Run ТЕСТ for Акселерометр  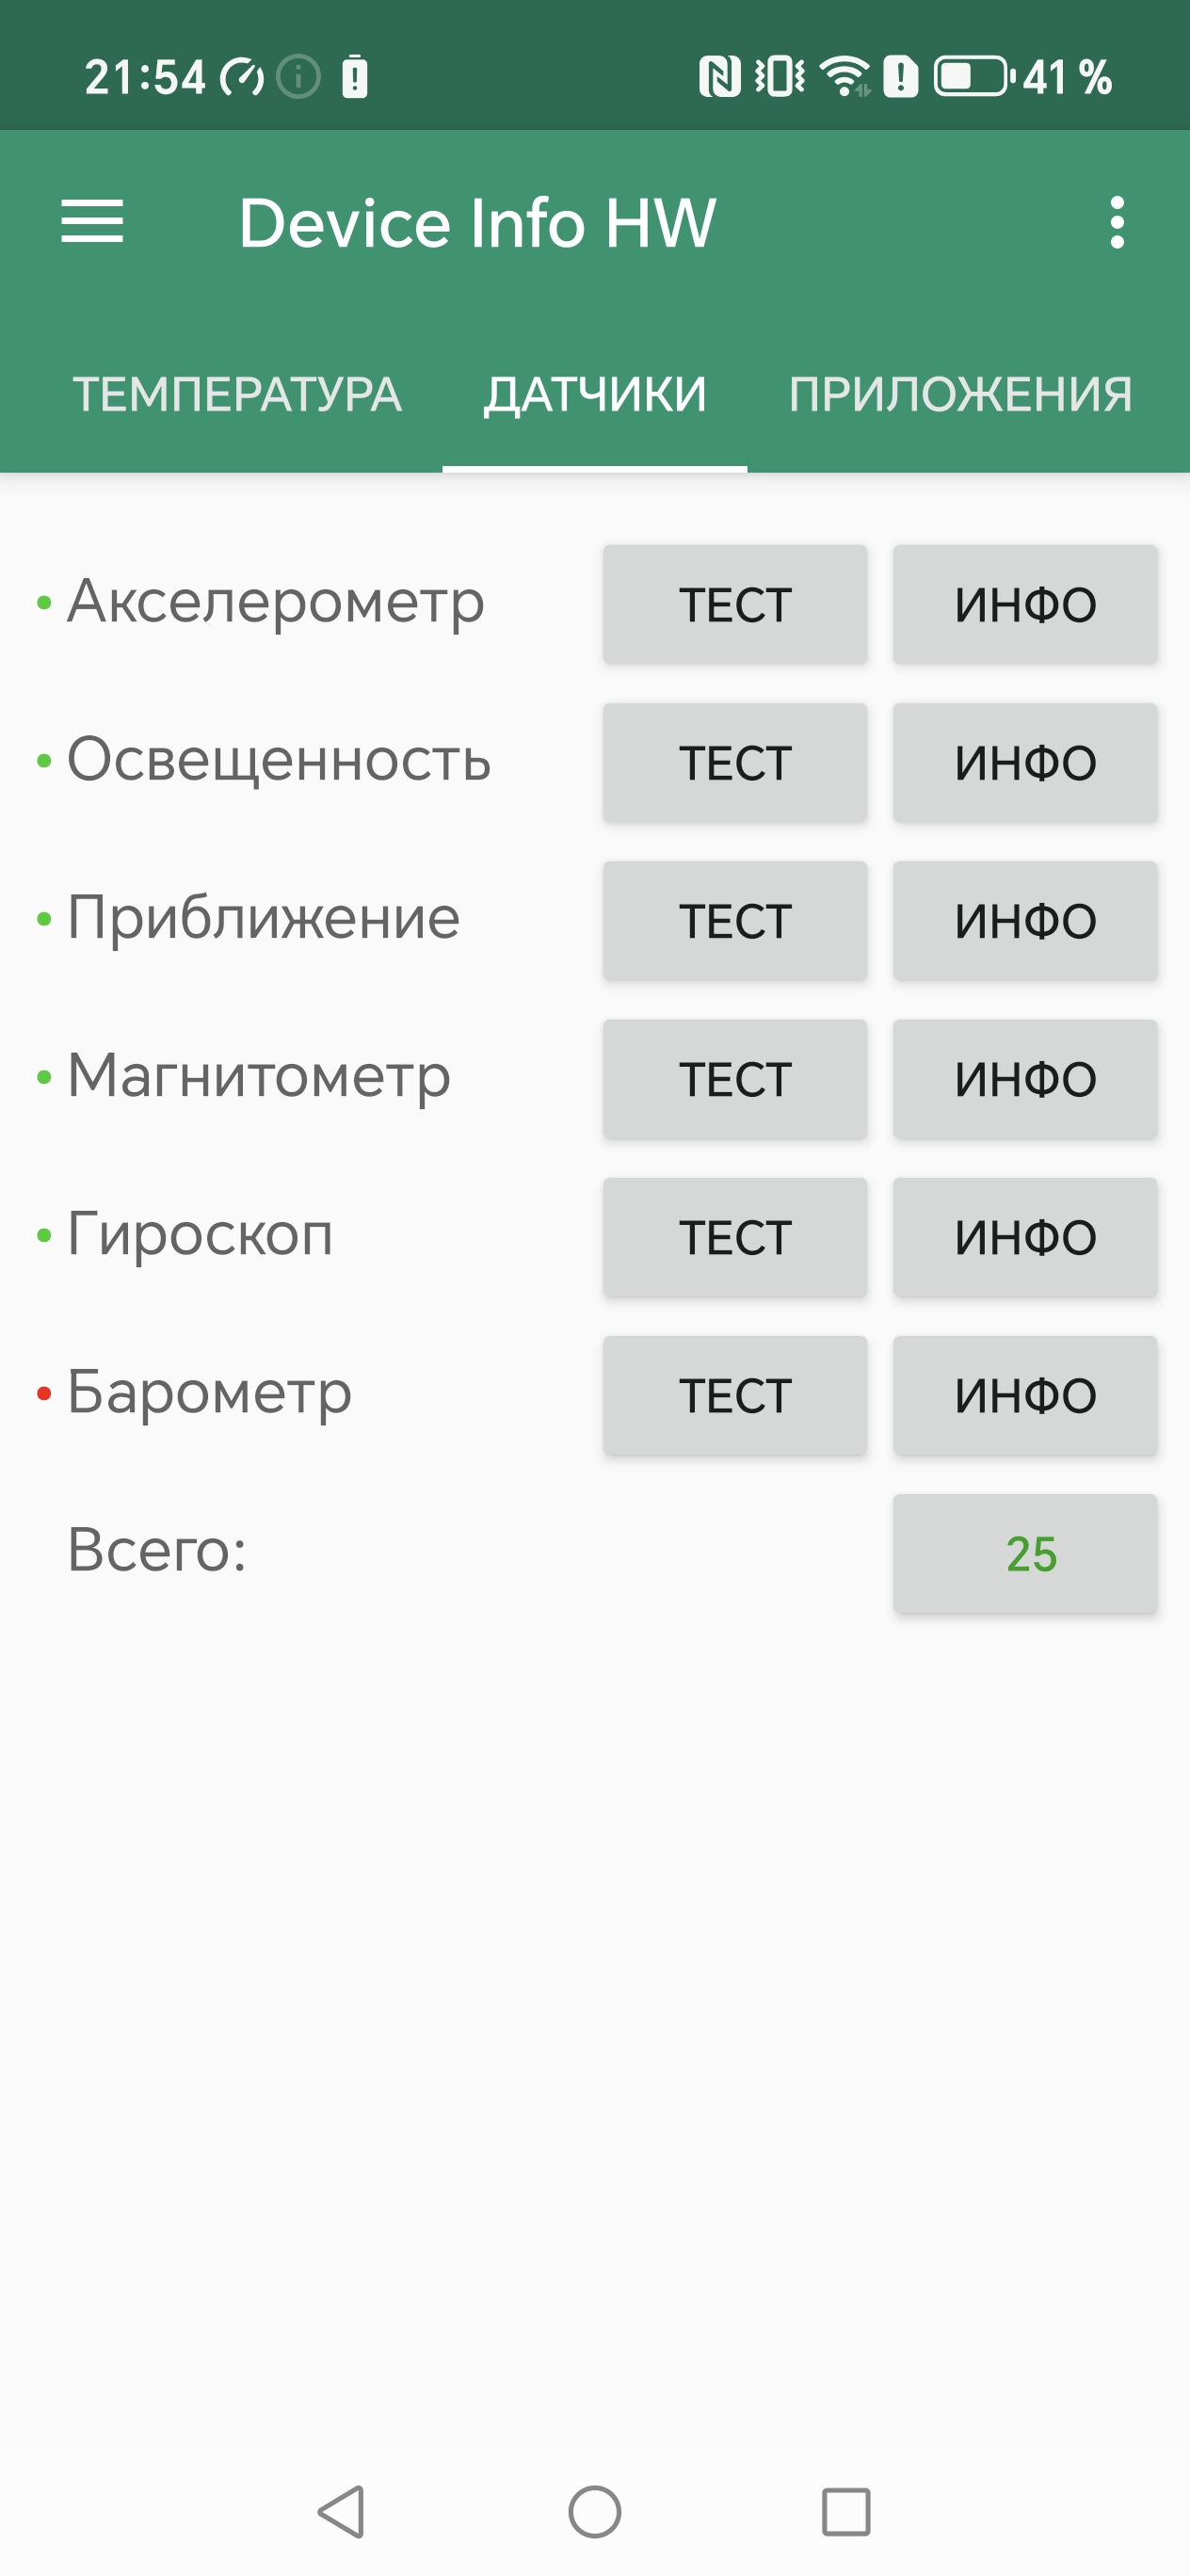click(735, 605)
